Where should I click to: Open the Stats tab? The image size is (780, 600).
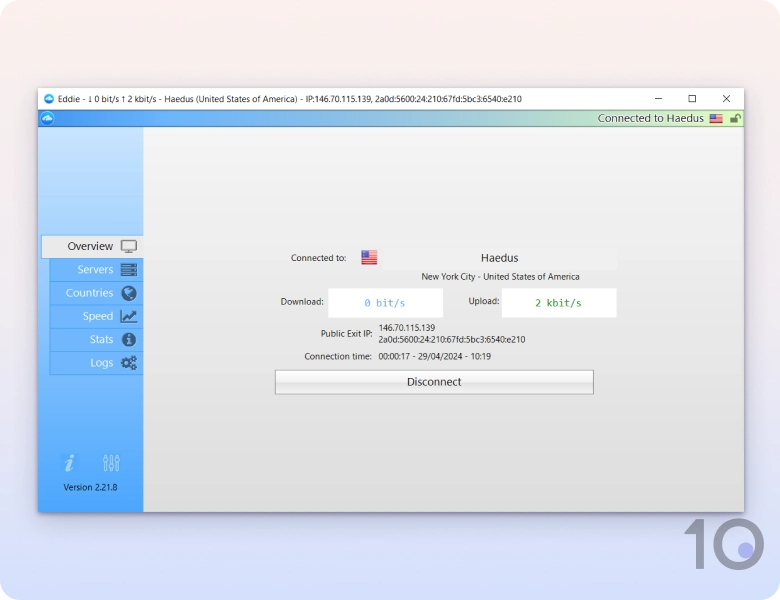[x=96, y=340]
